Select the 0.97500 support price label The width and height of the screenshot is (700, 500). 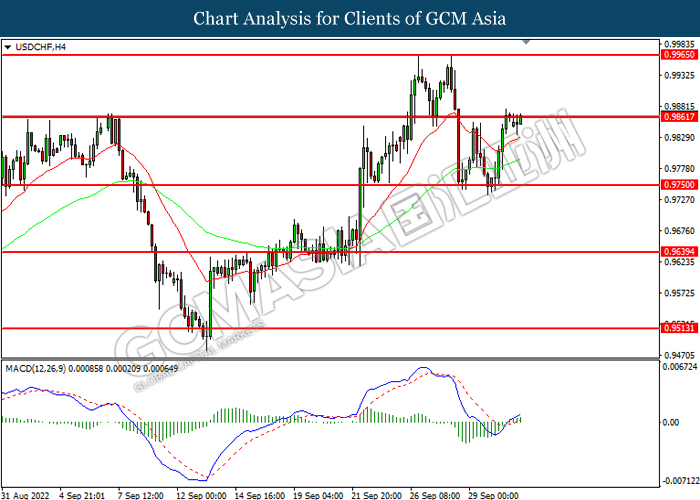[x=679, y=185]
